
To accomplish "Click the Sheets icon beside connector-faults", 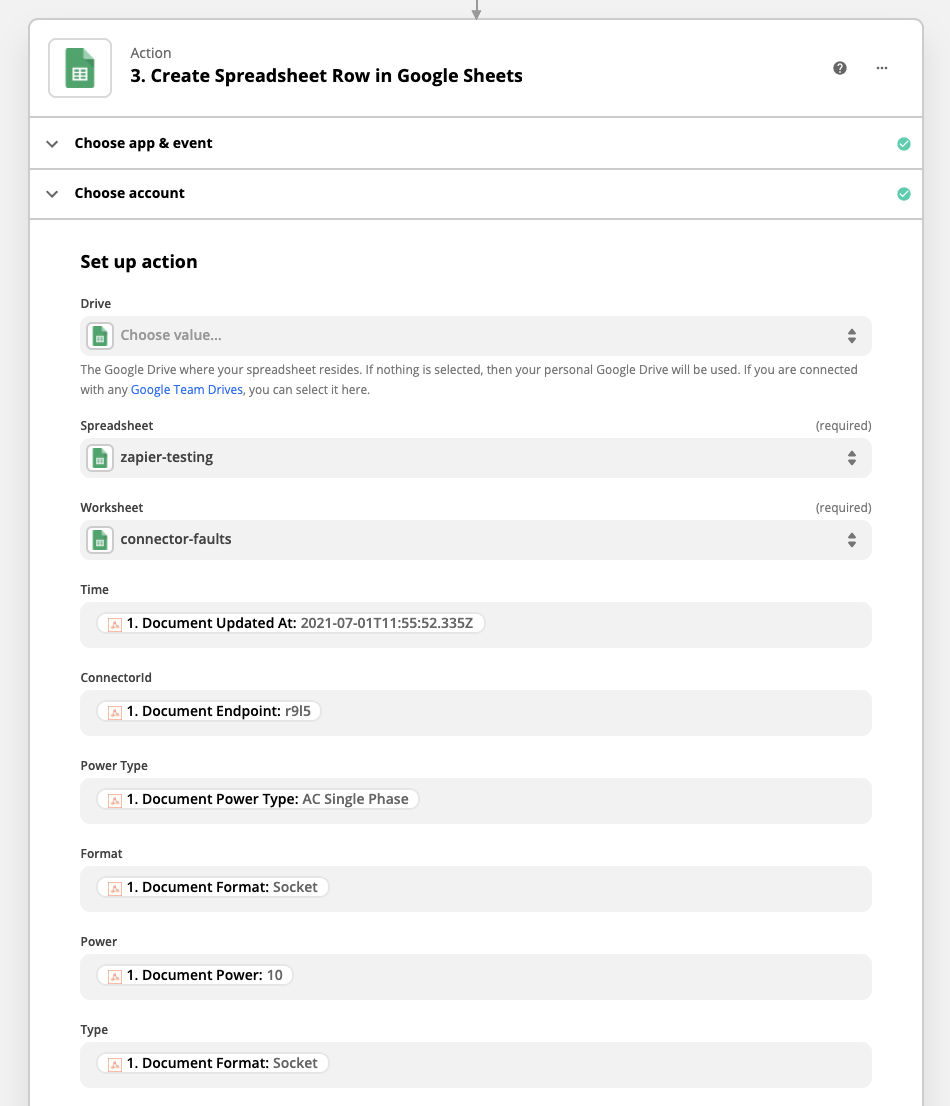I will pyautogui.click(x=100, y=540).
